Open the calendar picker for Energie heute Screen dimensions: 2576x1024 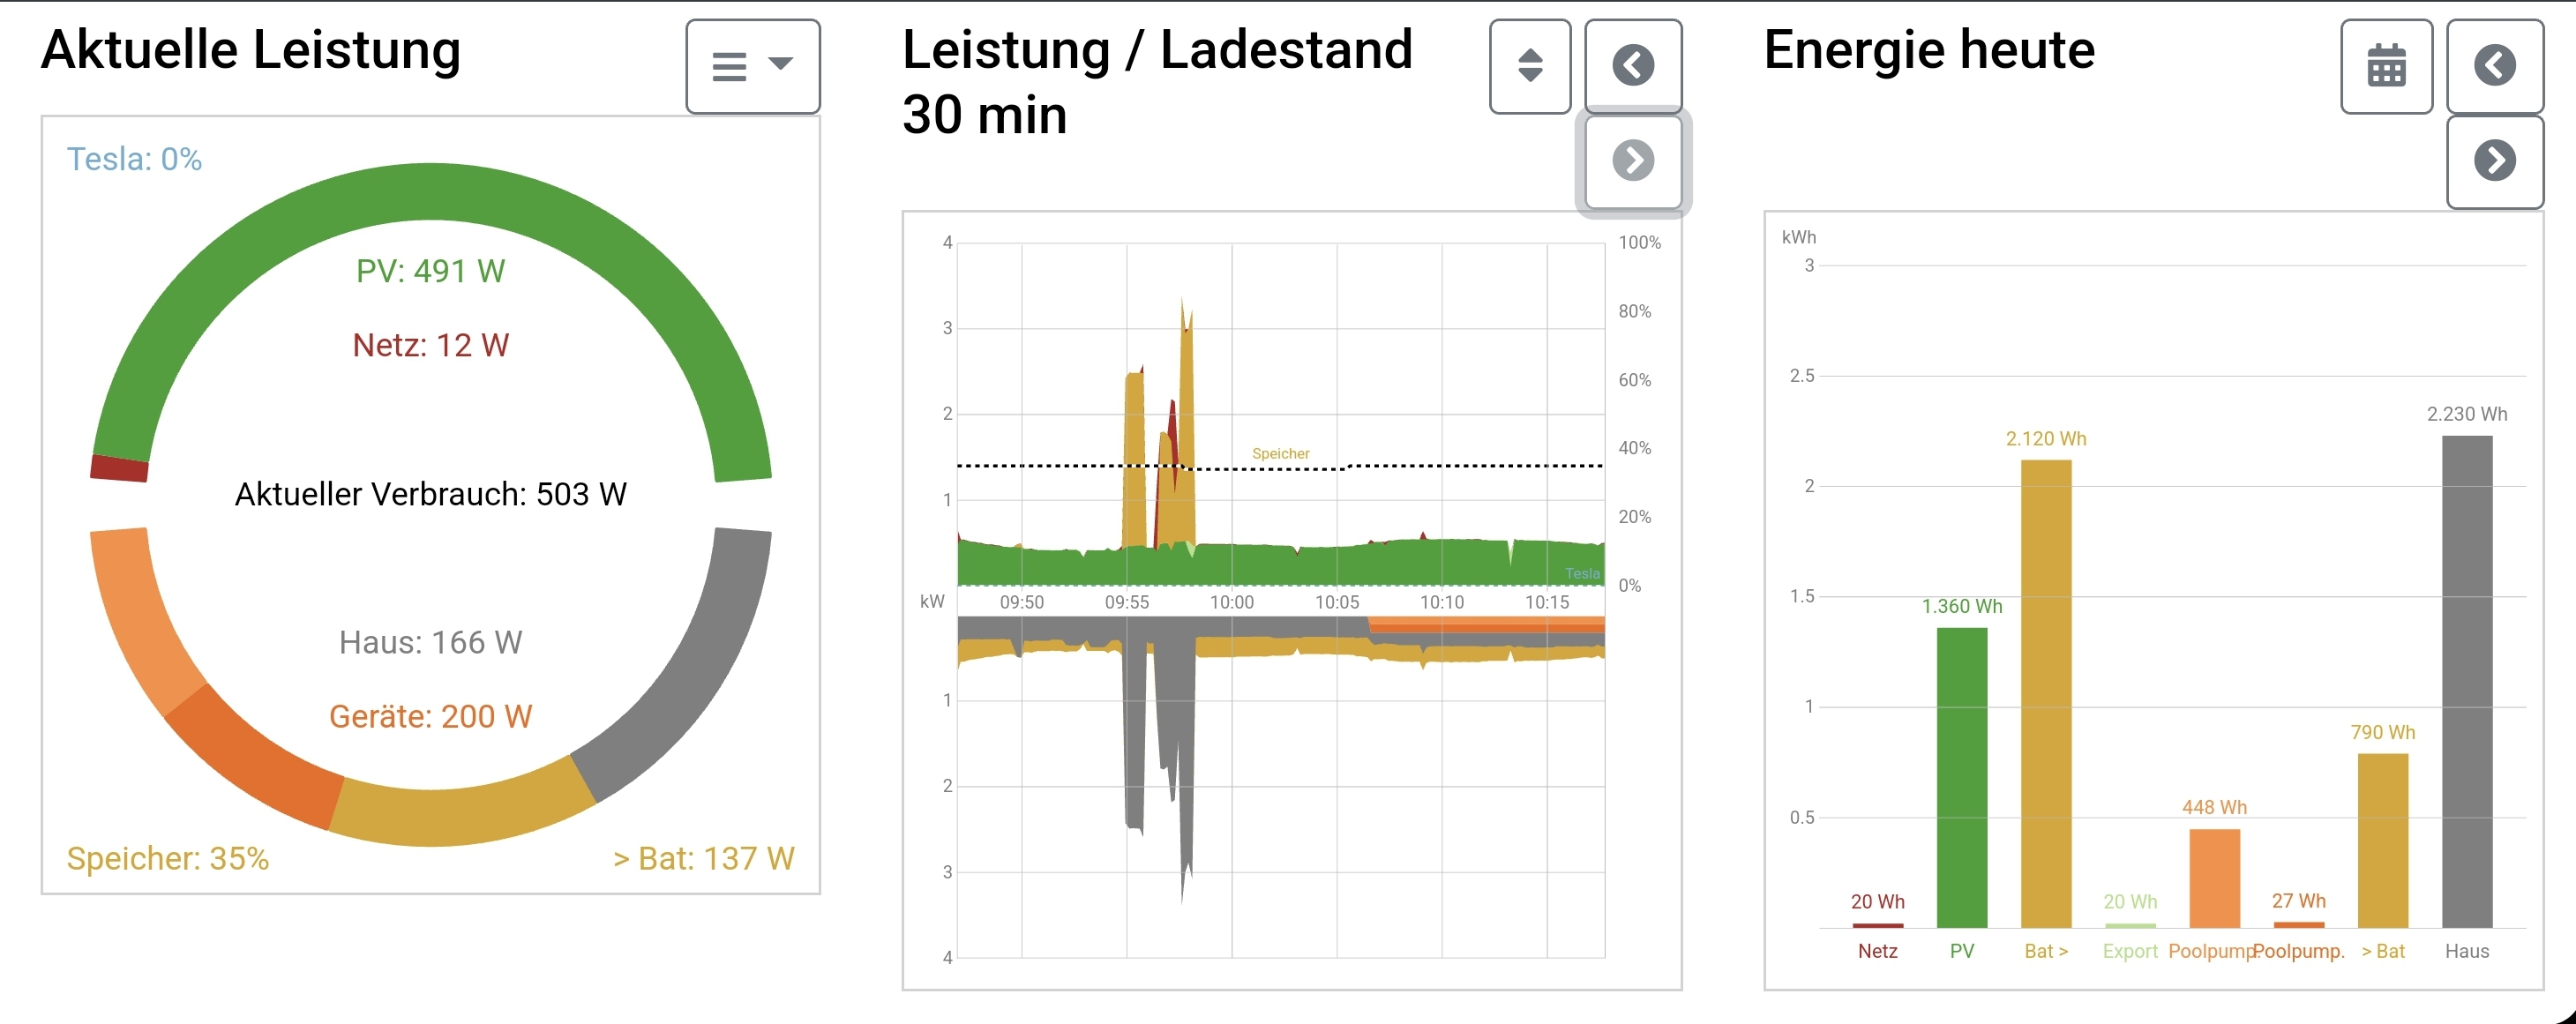(2386, 66)
